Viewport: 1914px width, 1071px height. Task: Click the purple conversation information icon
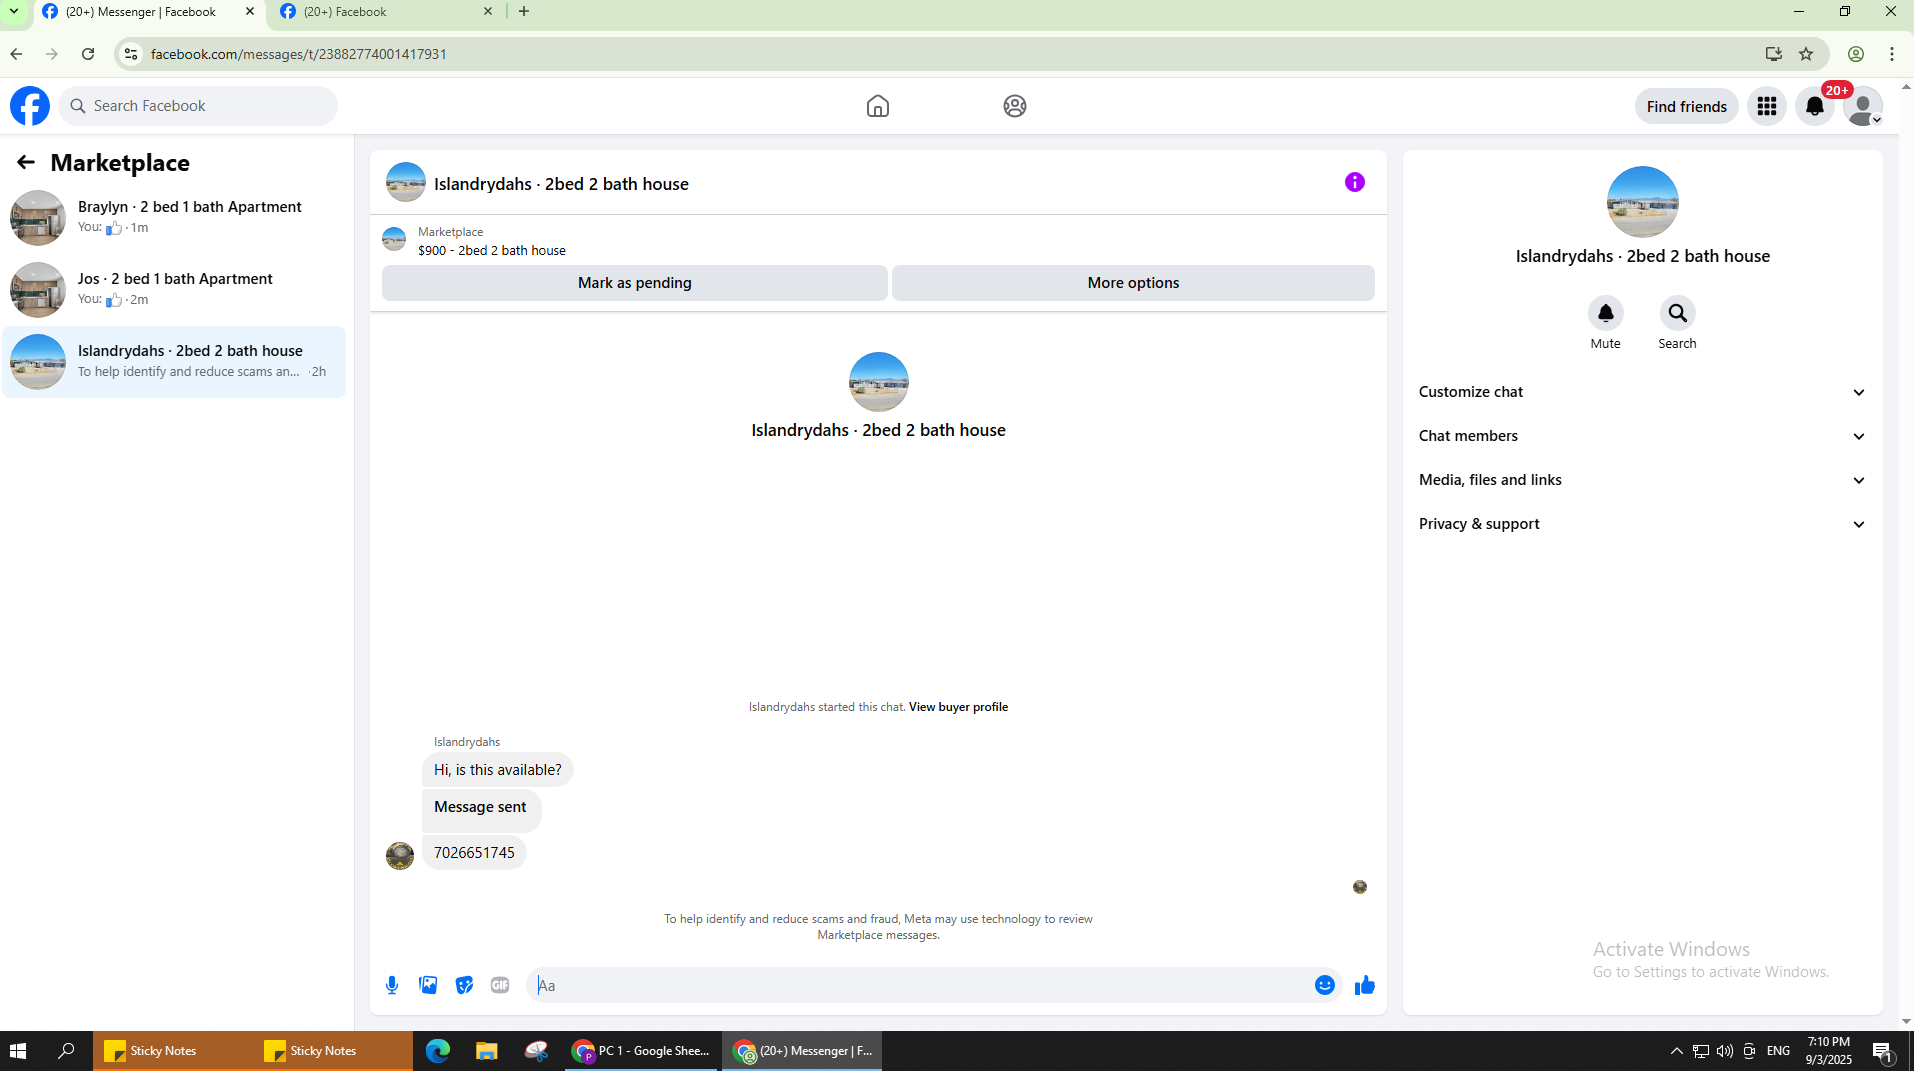point(1355,182)
